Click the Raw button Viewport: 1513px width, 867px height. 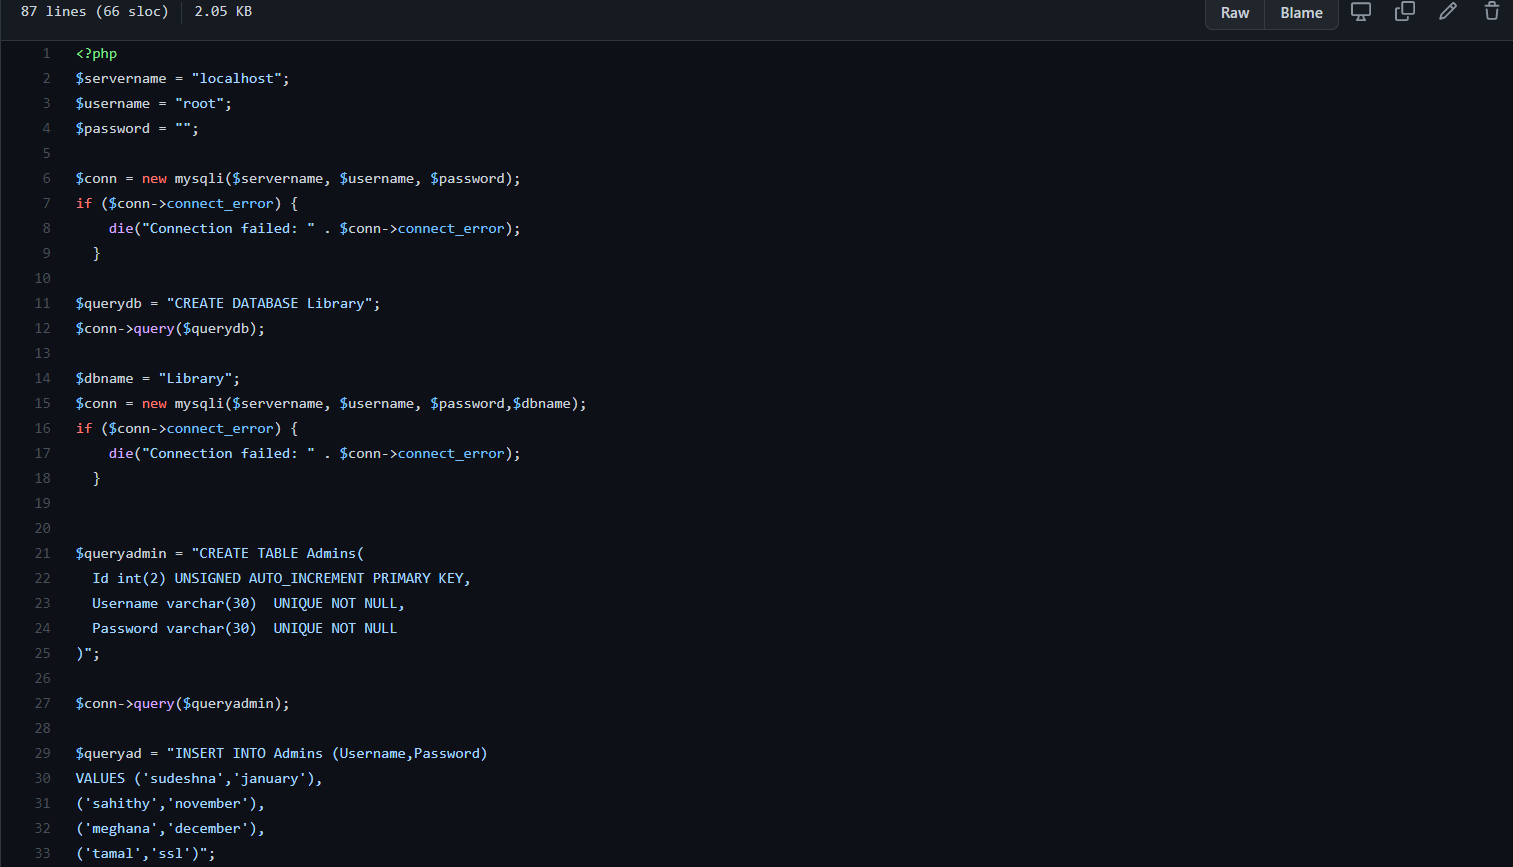(1234, 13)
